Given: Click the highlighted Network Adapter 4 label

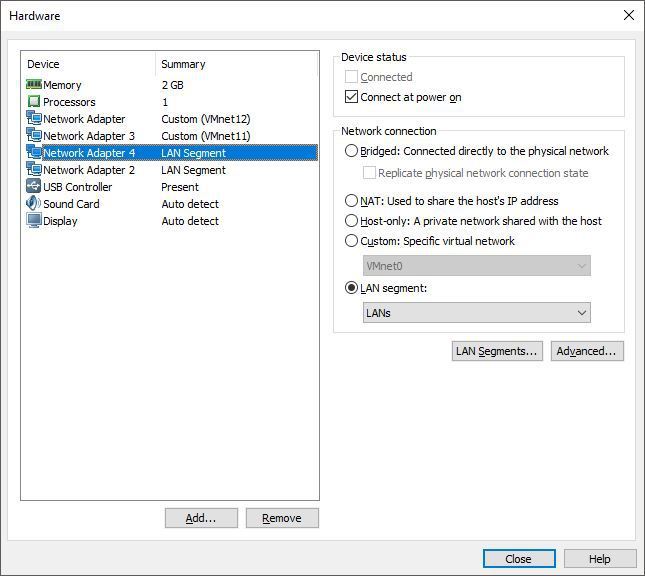Looking at the screenshot, I should 89,153.
